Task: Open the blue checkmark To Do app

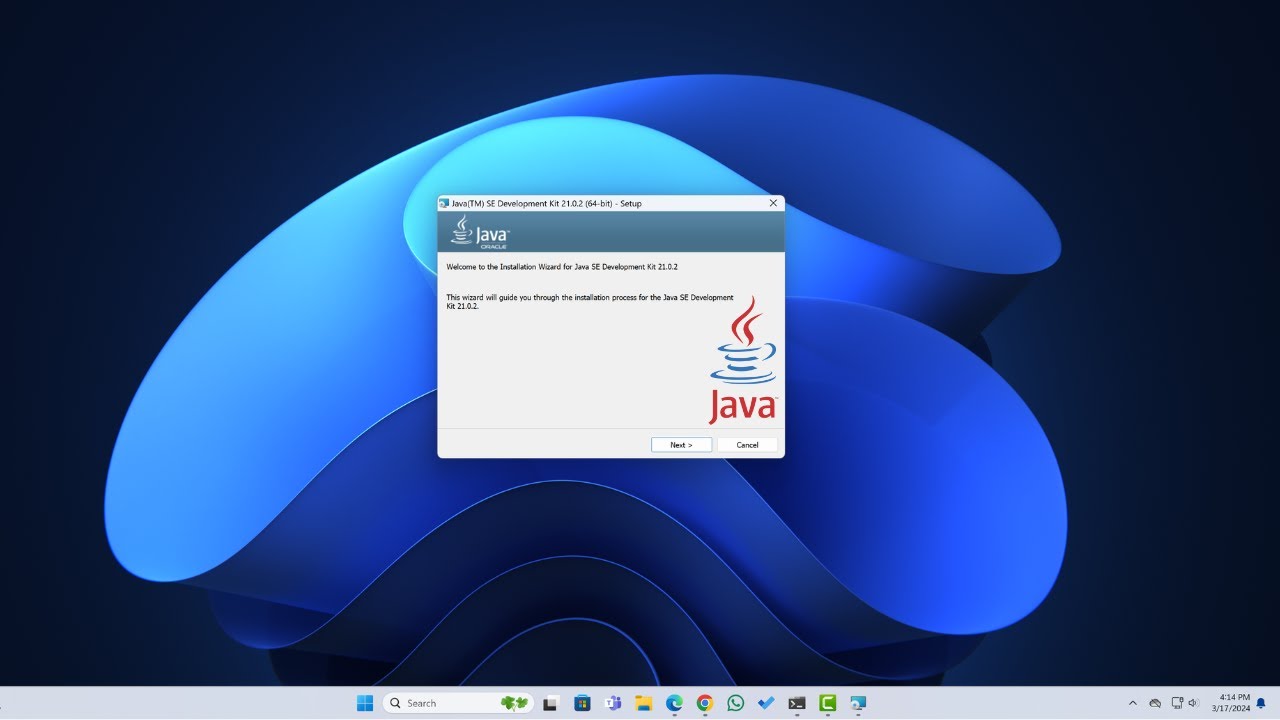Action: 766,703
